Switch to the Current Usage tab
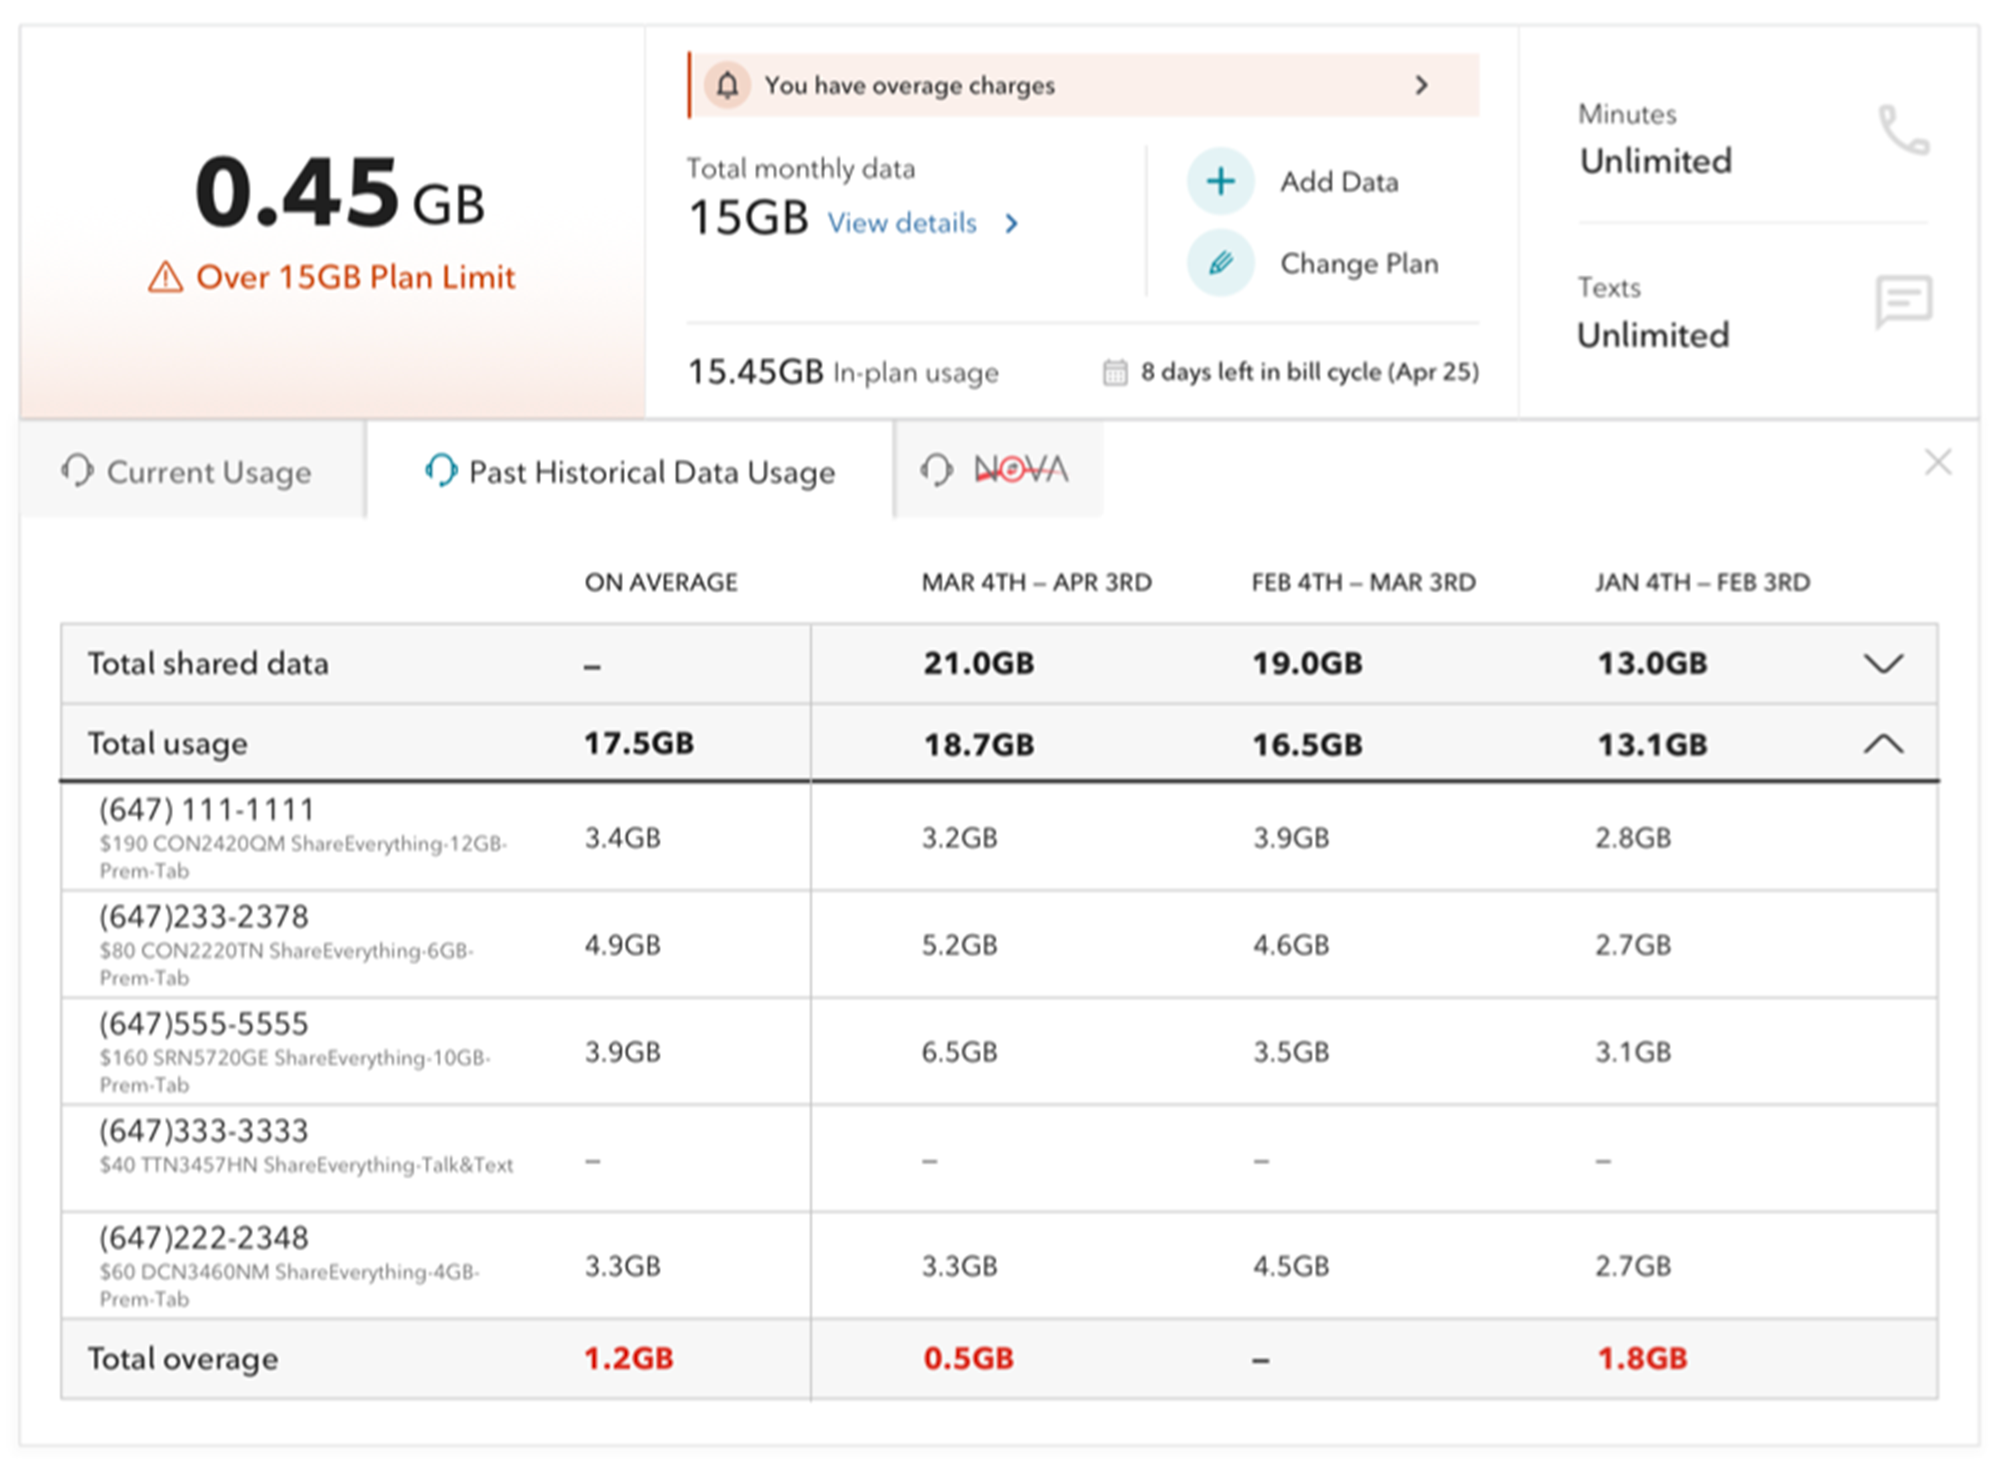Image resolution: width=2008 pixels, height=1468 pixels. [208, 472]
